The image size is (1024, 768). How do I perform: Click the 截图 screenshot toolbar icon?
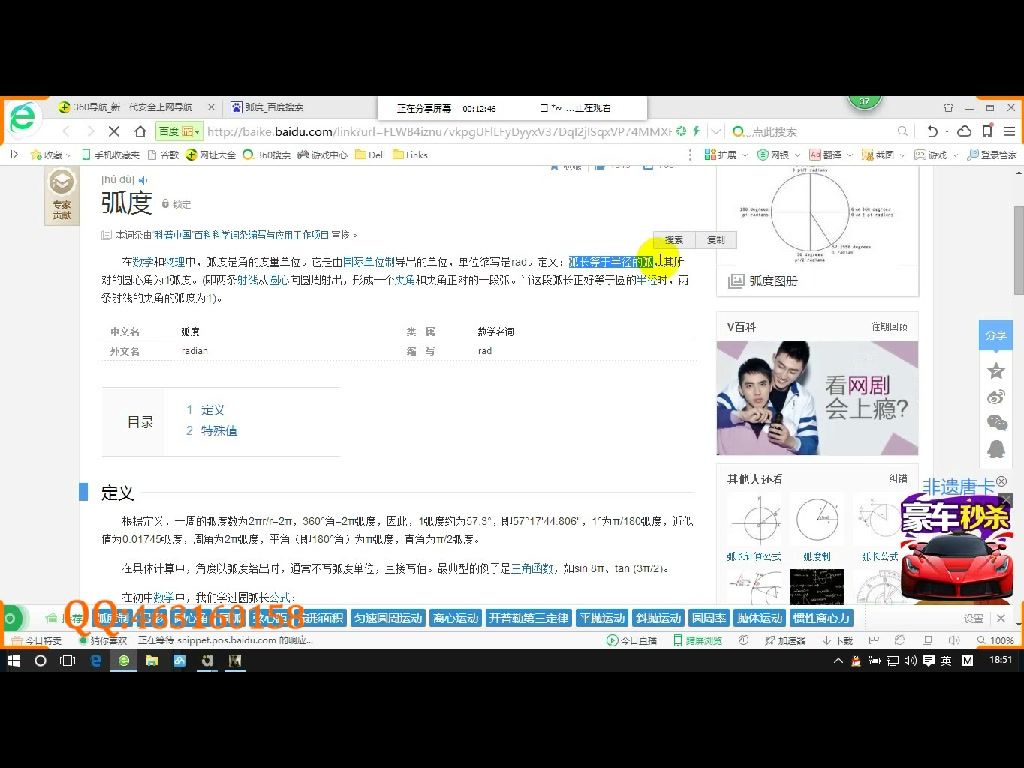pyautogui.click(x=873, y=154)
